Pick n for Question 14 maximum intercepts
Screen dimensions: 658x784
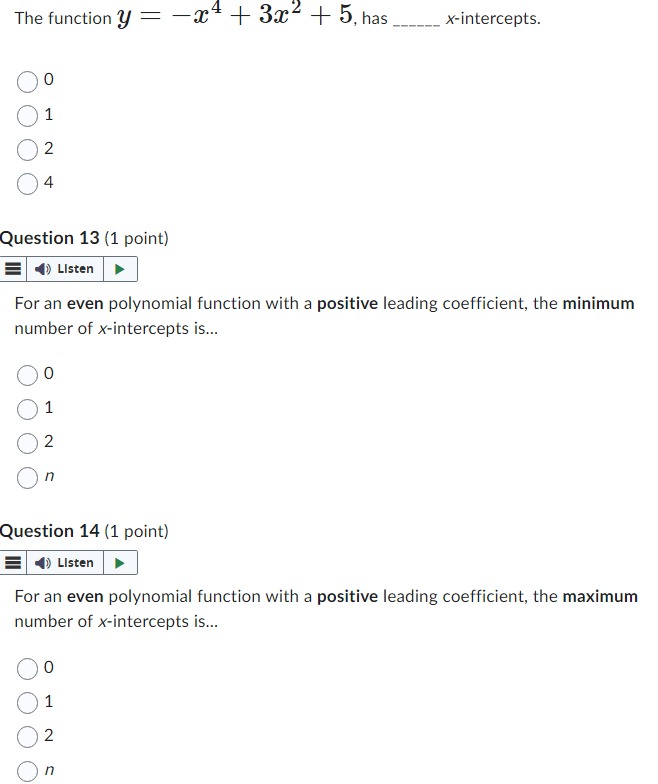[28, 771]
